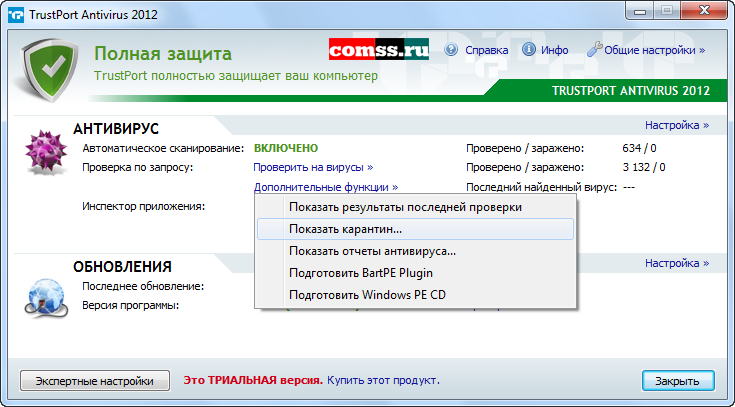This screenshot has width=735, height=407.
Task: Select Показать результаты последней проверки
Action: 405,207
